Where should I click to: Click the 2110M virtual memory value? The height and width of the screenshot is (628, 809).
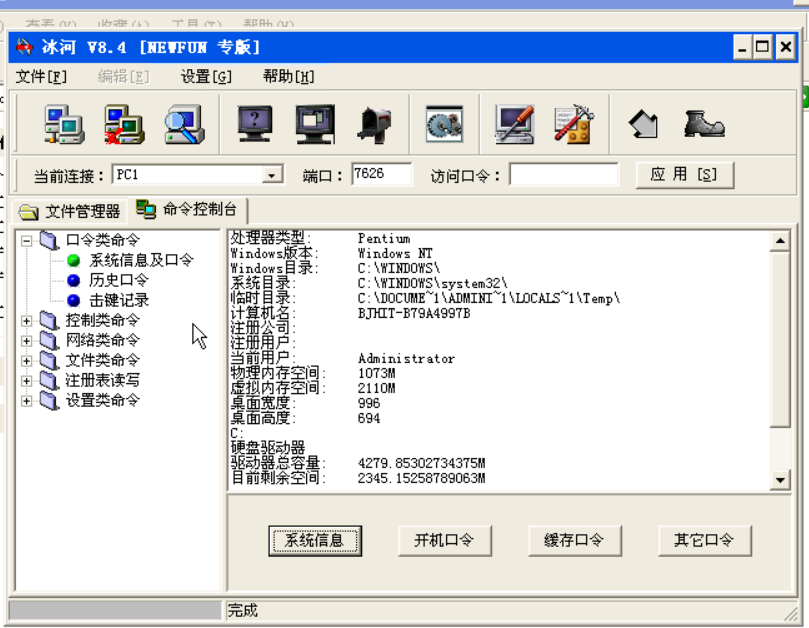pos(376,388)
